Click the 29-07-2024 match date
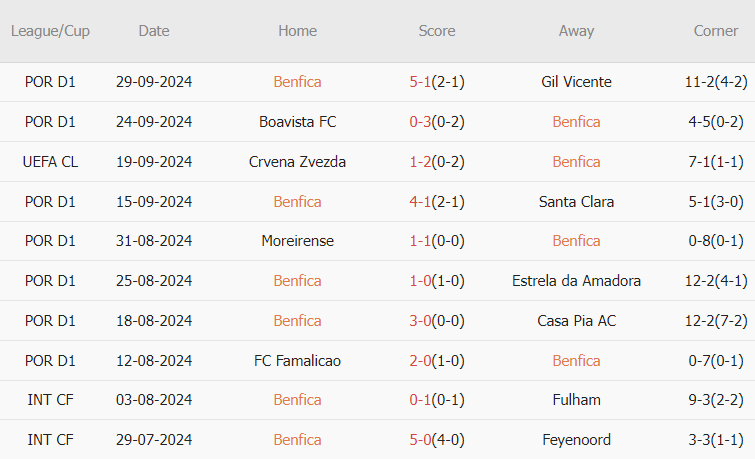 pos(154,440)
